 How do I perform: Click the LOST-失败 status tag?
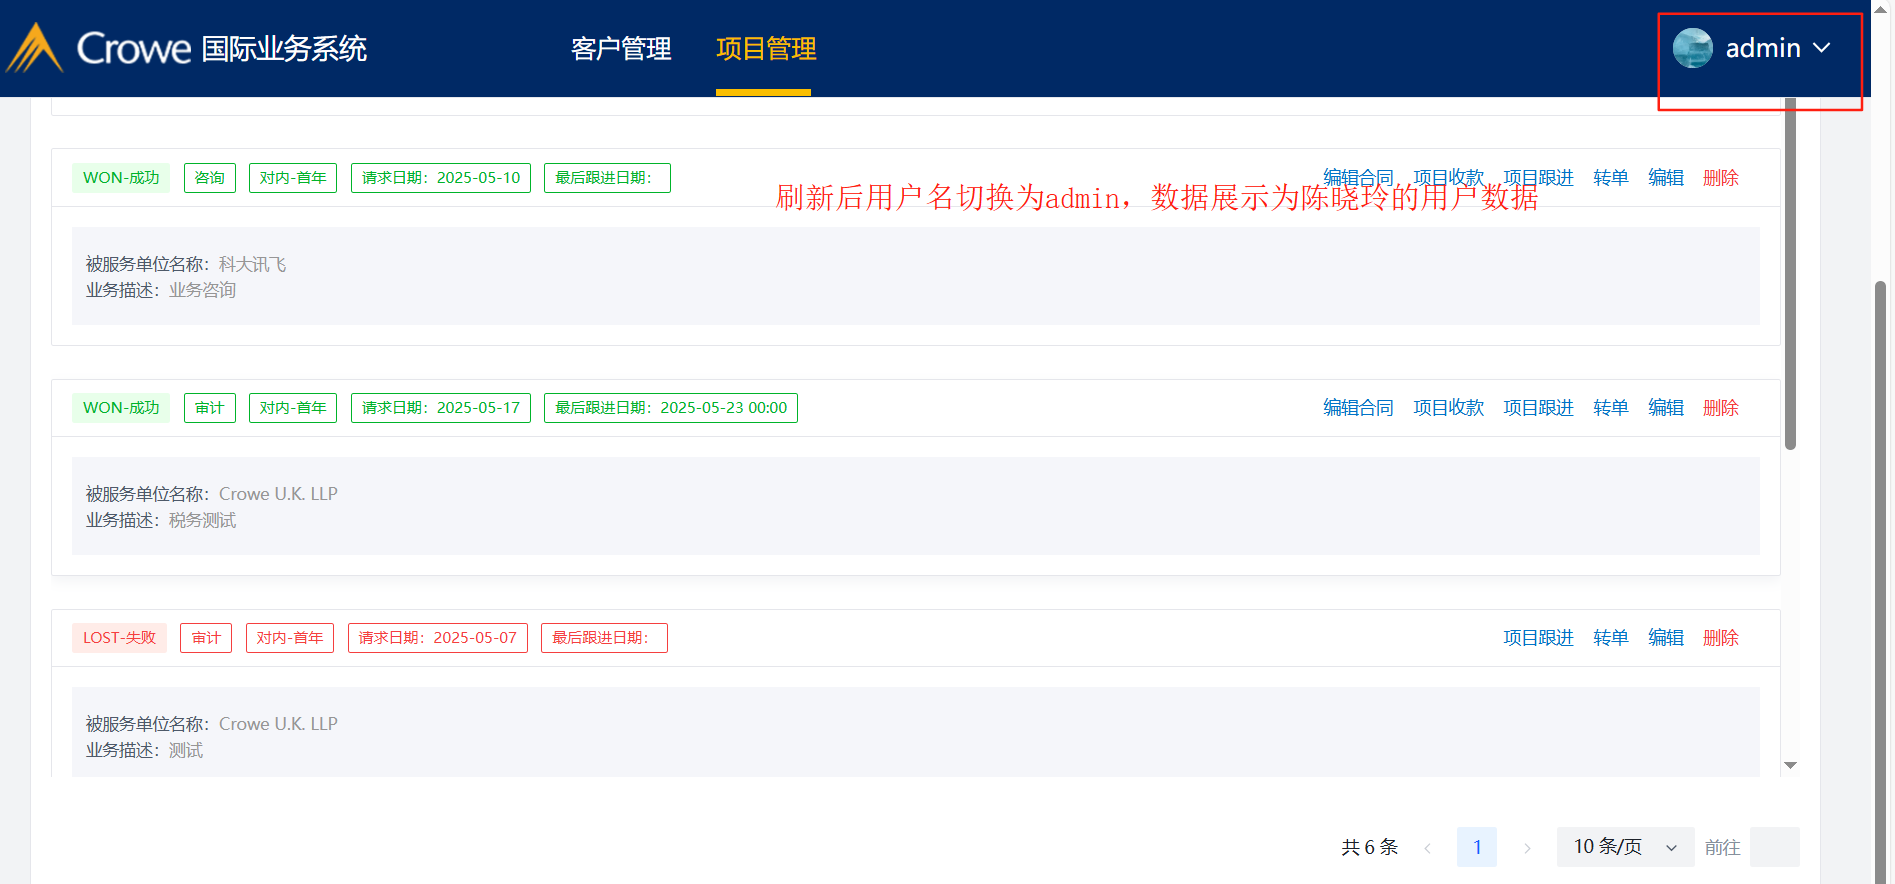pos(119,638)
